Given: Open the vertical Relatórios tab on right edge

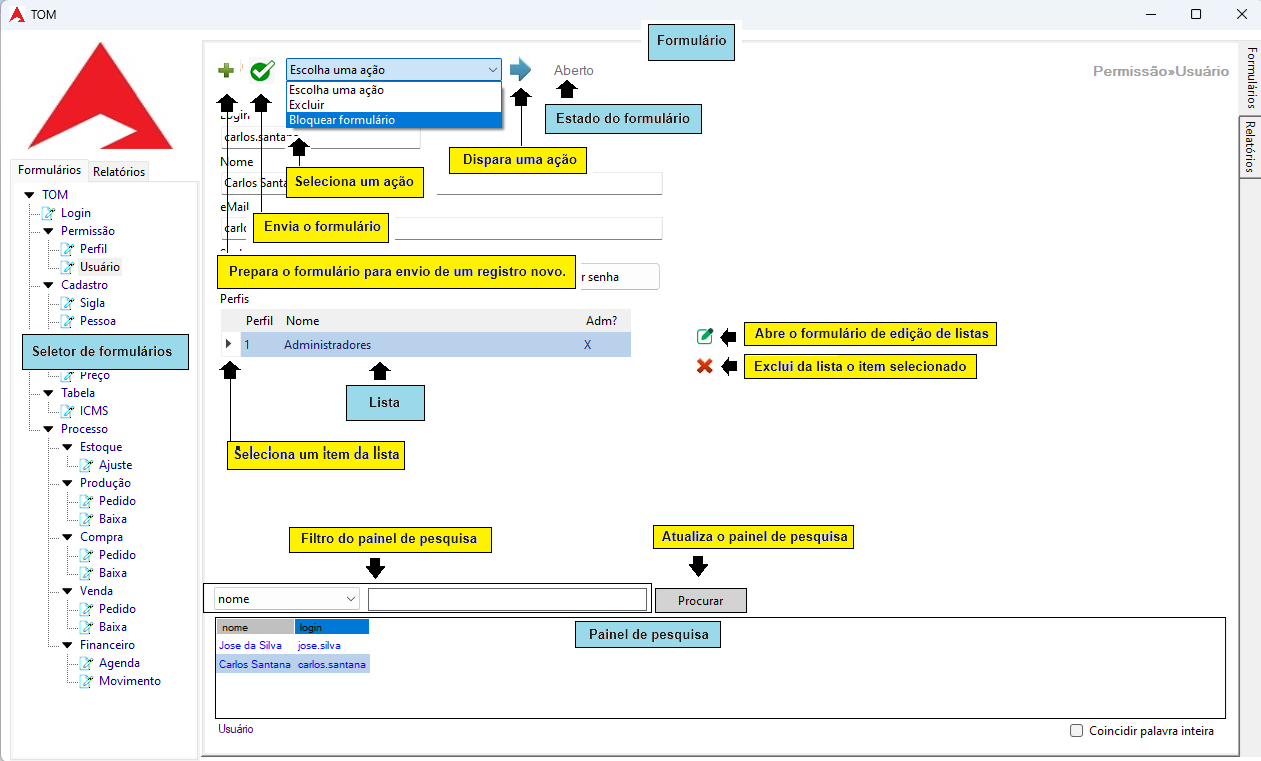Looking at the screenshot, I should tap(1250, 147).
